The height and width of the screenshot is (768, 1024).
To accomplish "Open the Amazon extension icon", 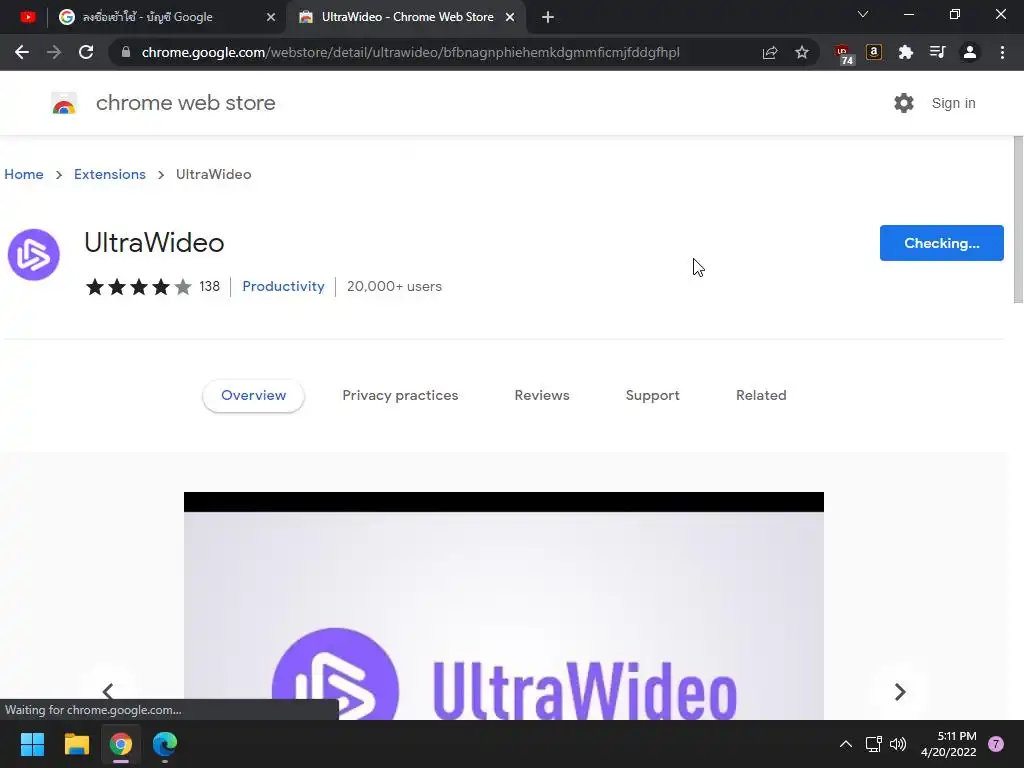I will (x=874, y=52).
